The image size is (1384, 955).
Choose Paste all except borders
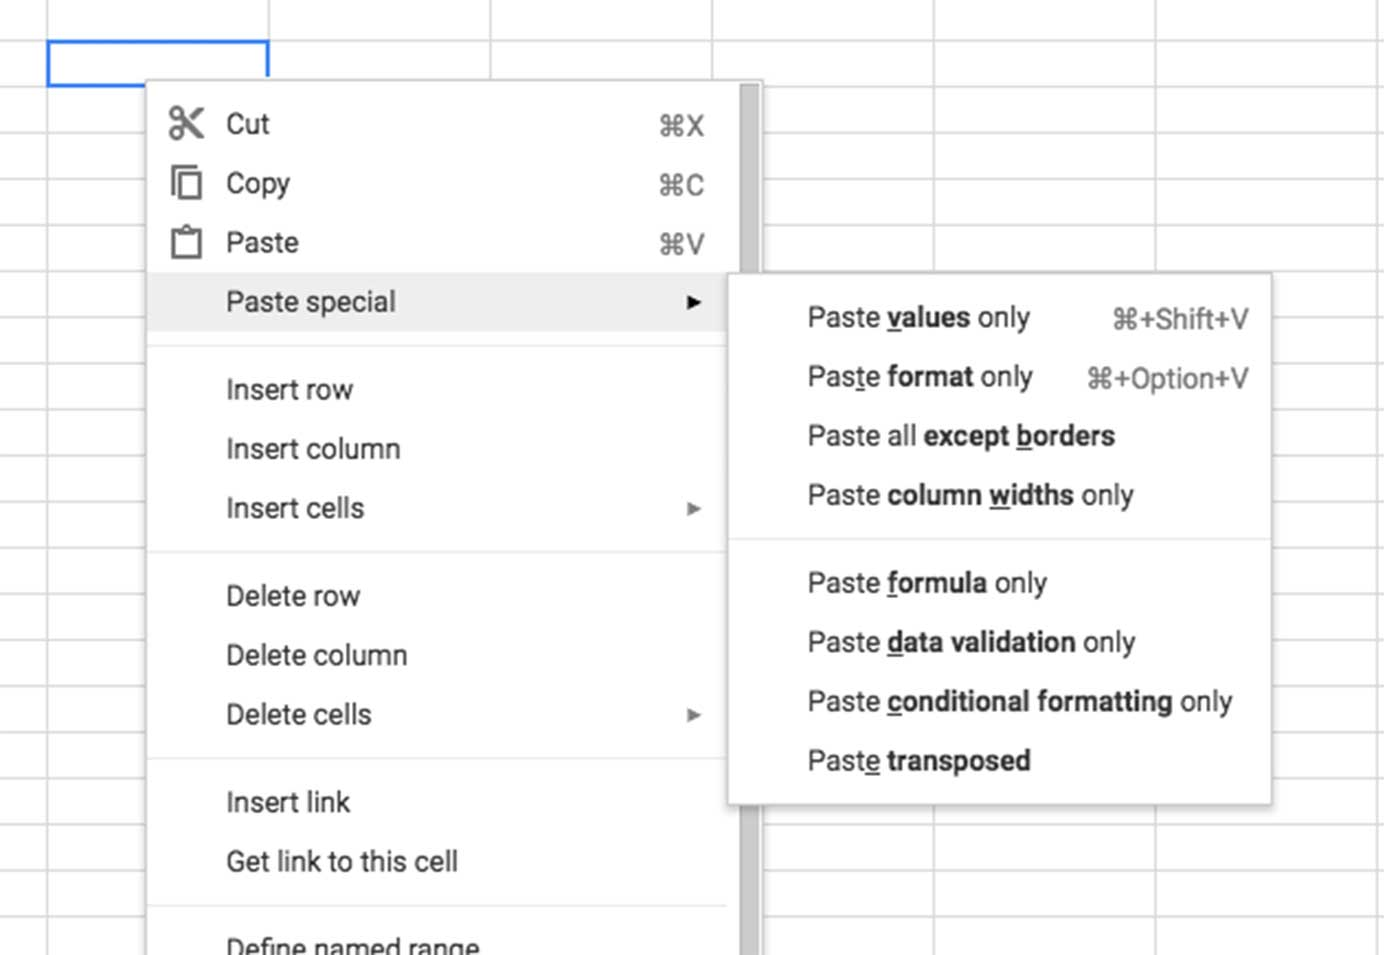(960, 436)
